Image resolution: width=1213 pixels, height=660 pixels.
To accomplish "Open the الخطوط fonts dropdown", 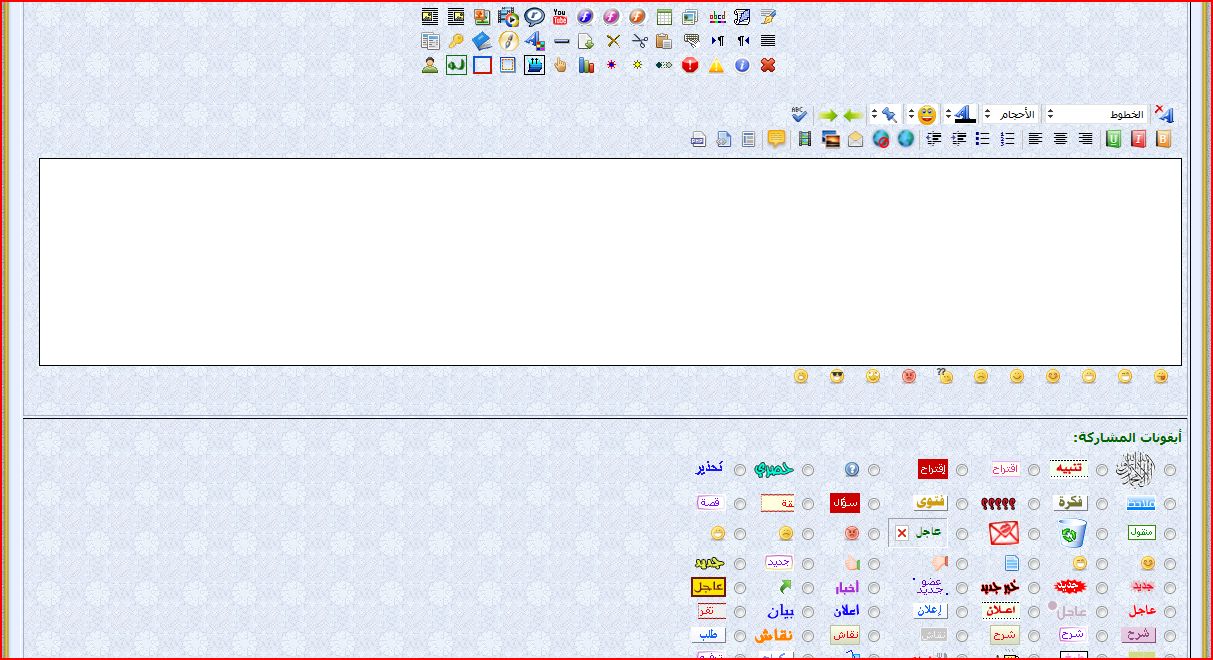I will click(1100, 114).
